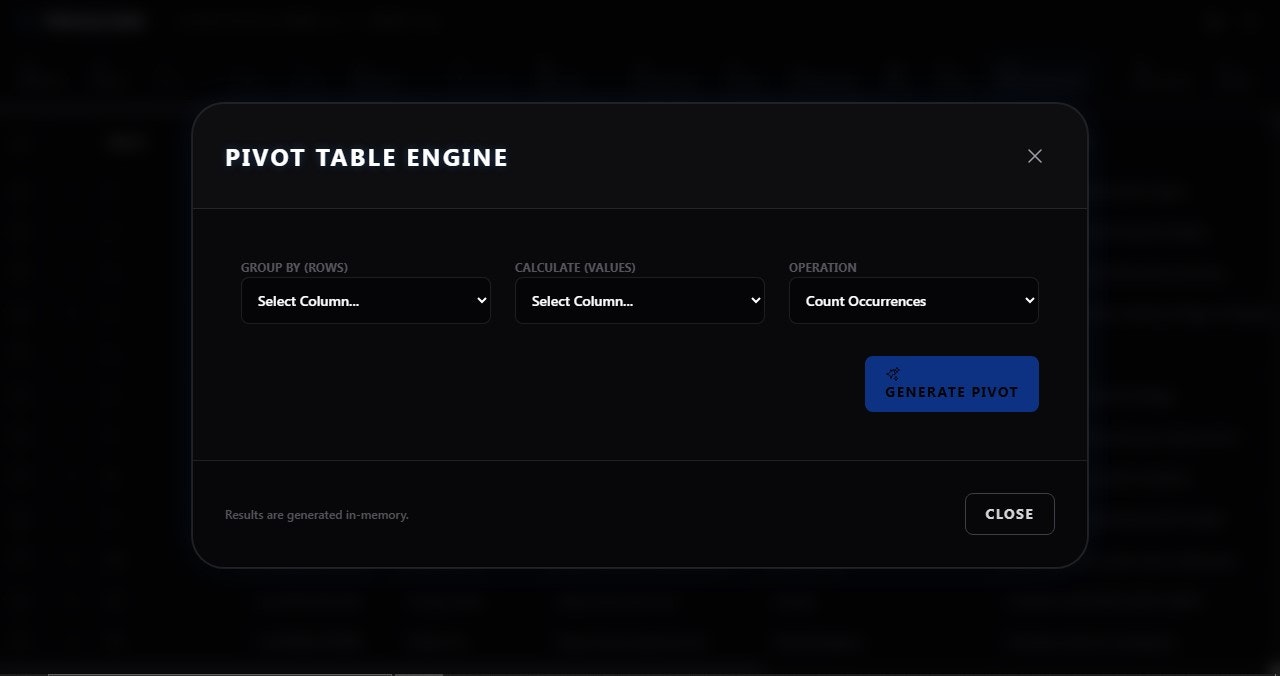
Task: Select the Count Occurrences operation field
Action: [913, 300]
